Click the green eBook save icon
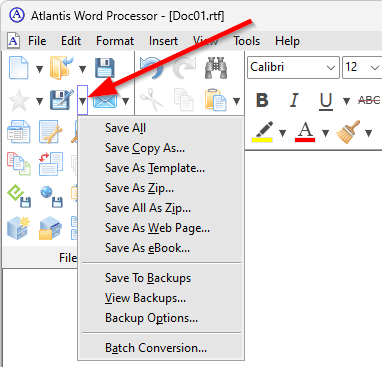 (x=19, y=196)
